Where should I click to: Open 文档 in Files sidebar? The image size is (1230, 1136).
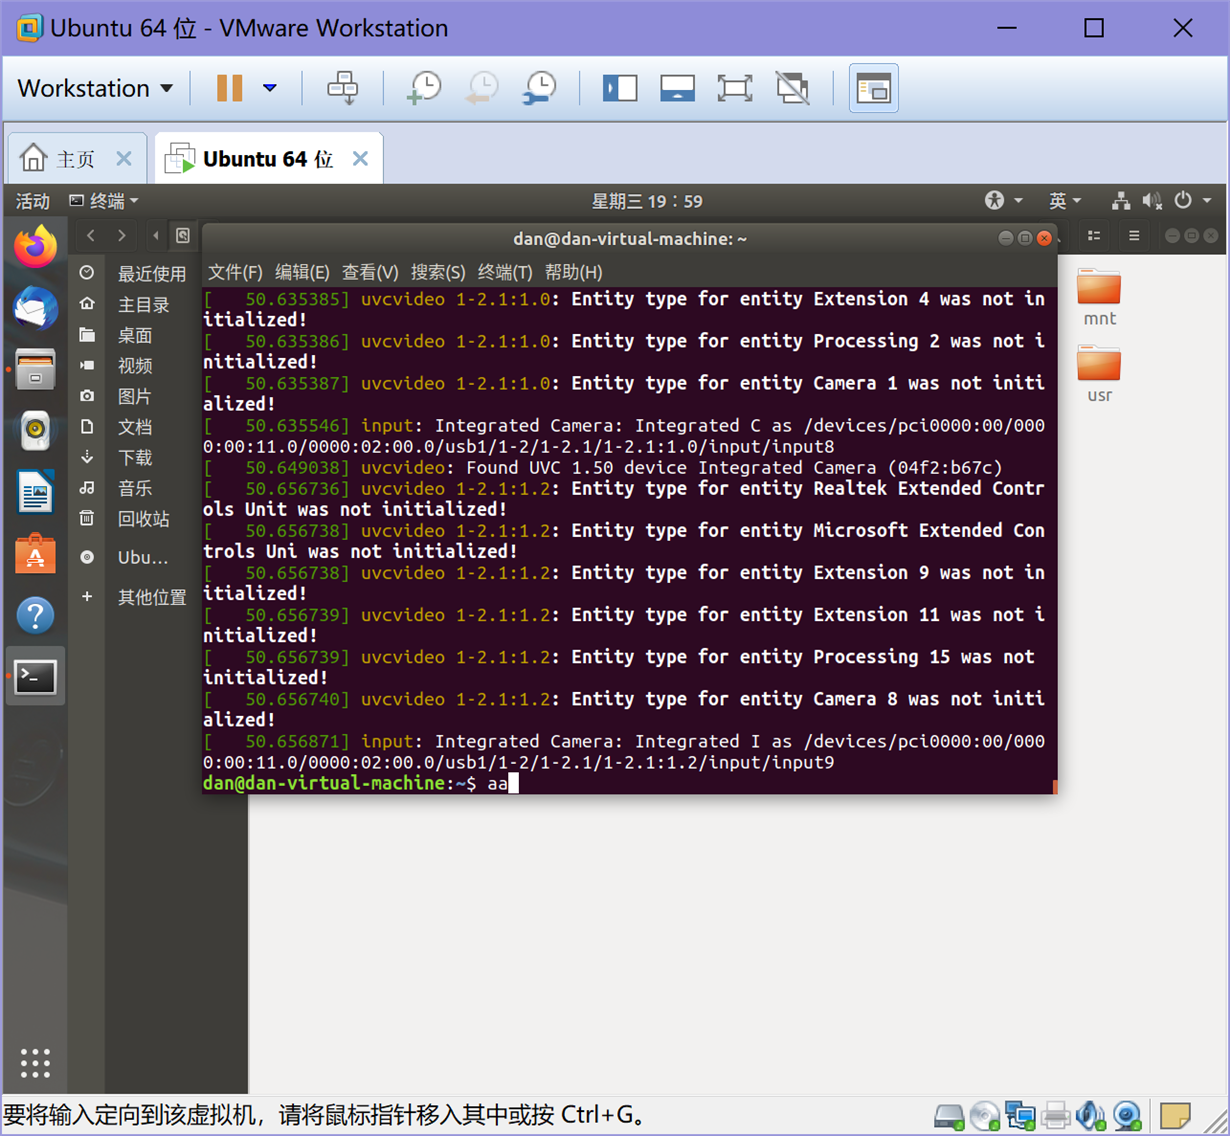coord(135,428)
